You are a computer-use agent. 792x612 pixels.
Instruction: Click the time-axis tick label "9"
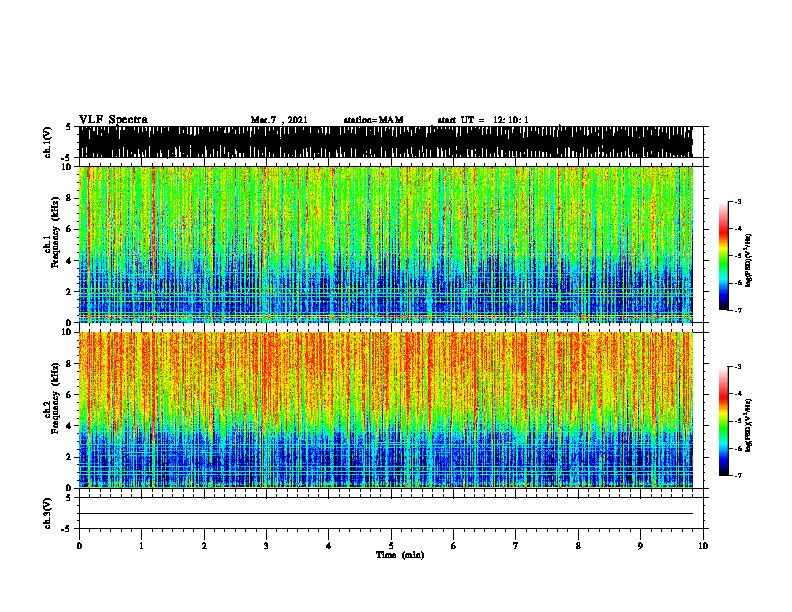(x=640, y=546)
